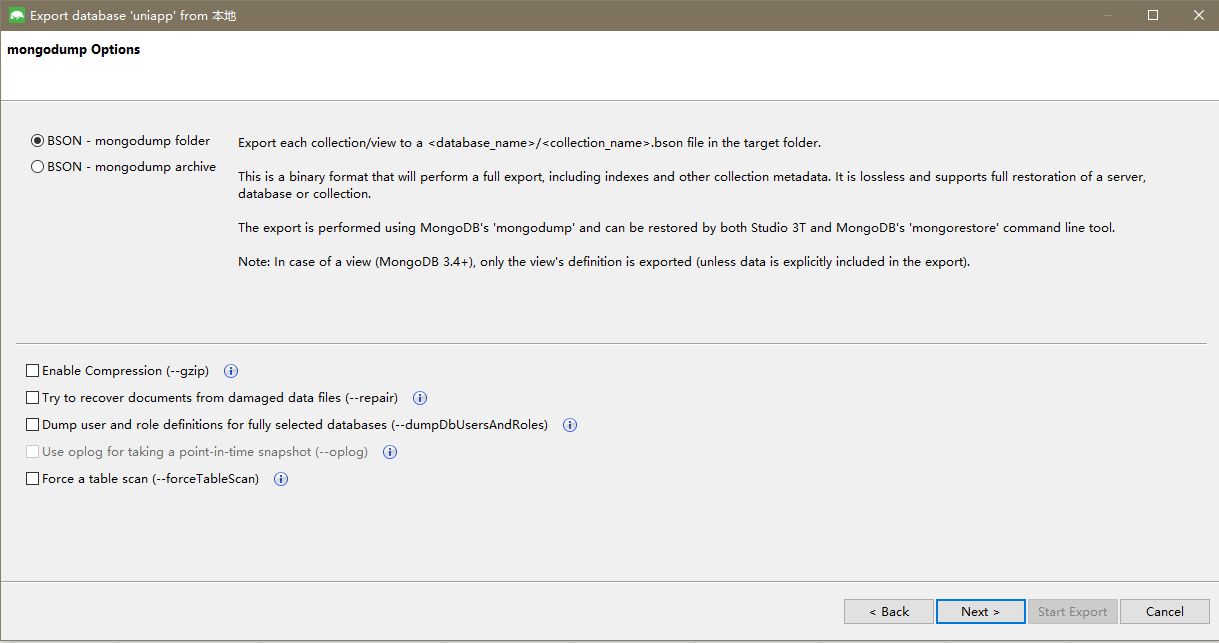Go to previous step with Back
This screenshot has width=1219, height=643.
889,611
